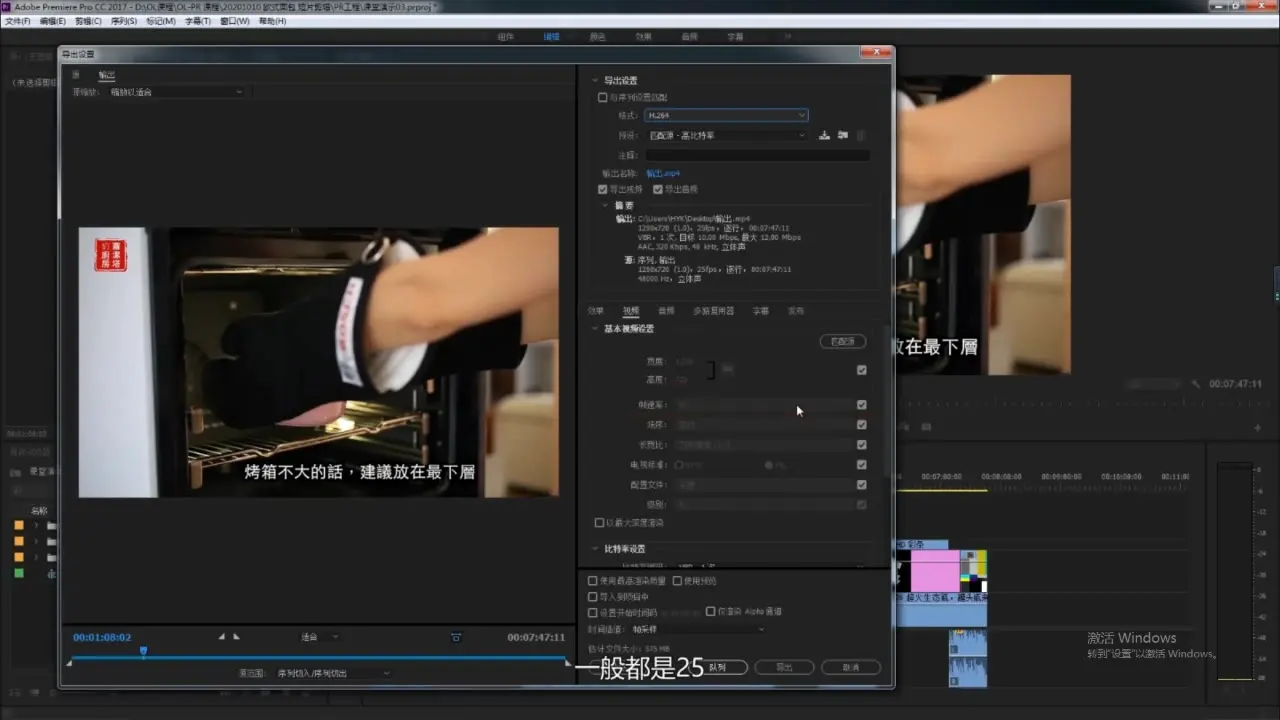Enable render alpha channel only checkbox
Viewport: 1280px width, 720px height.
click(x=710, y=611)
